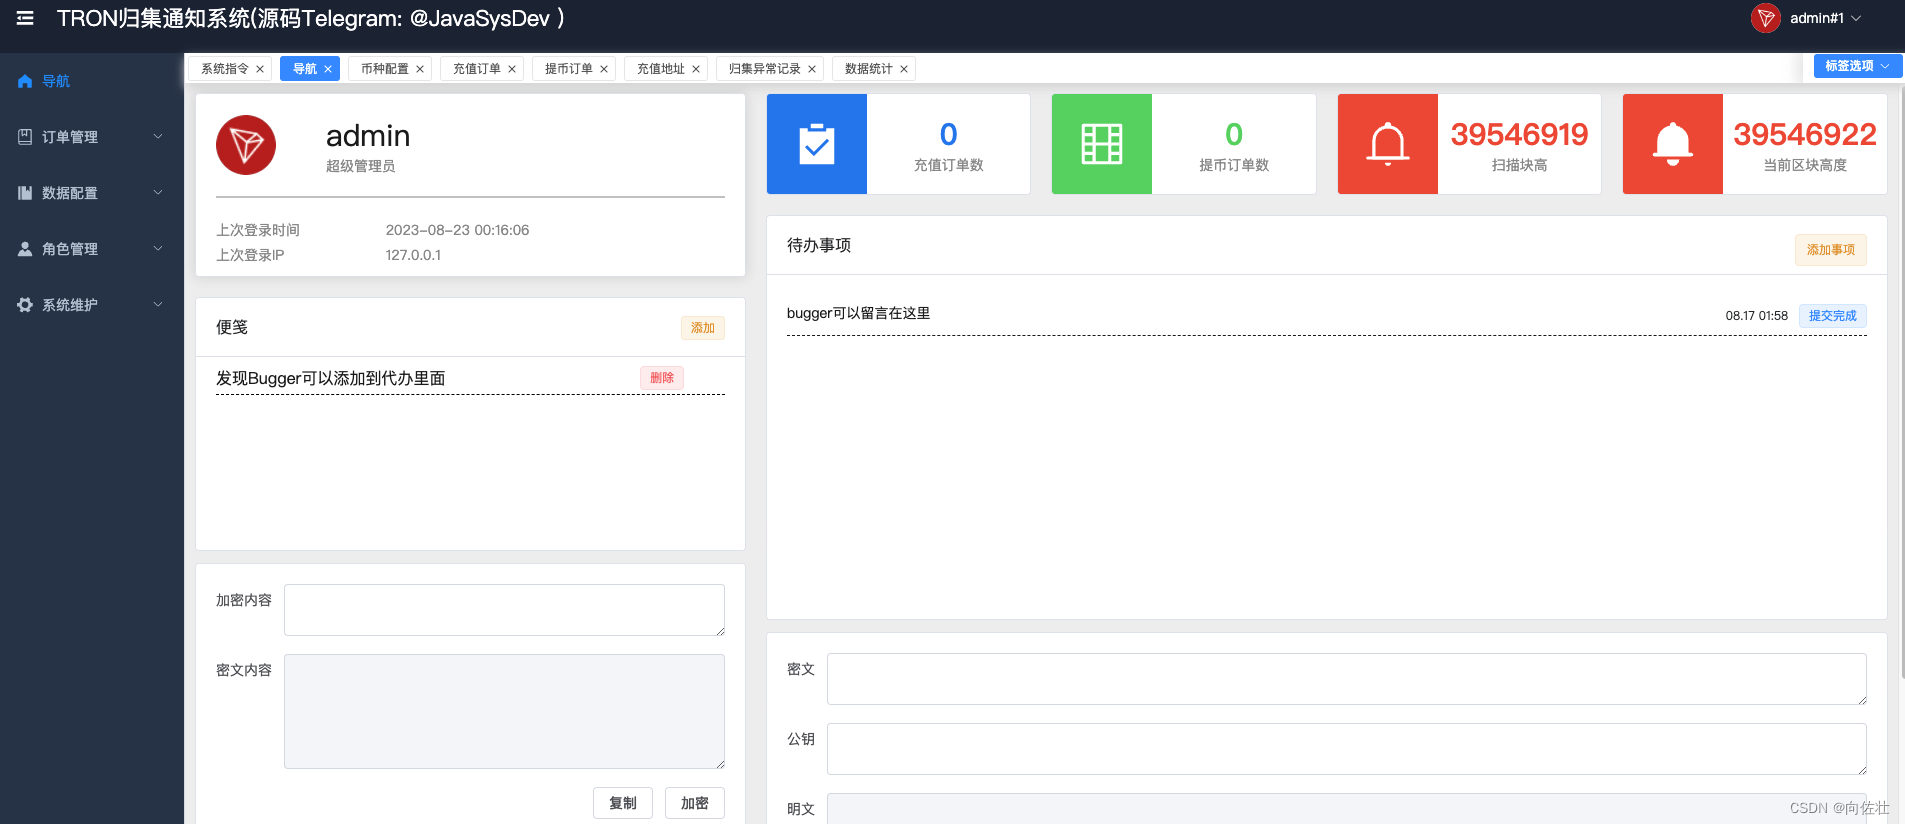
Task: Click the todo text bugger可以留言在这里
Action: coord(858,313)
